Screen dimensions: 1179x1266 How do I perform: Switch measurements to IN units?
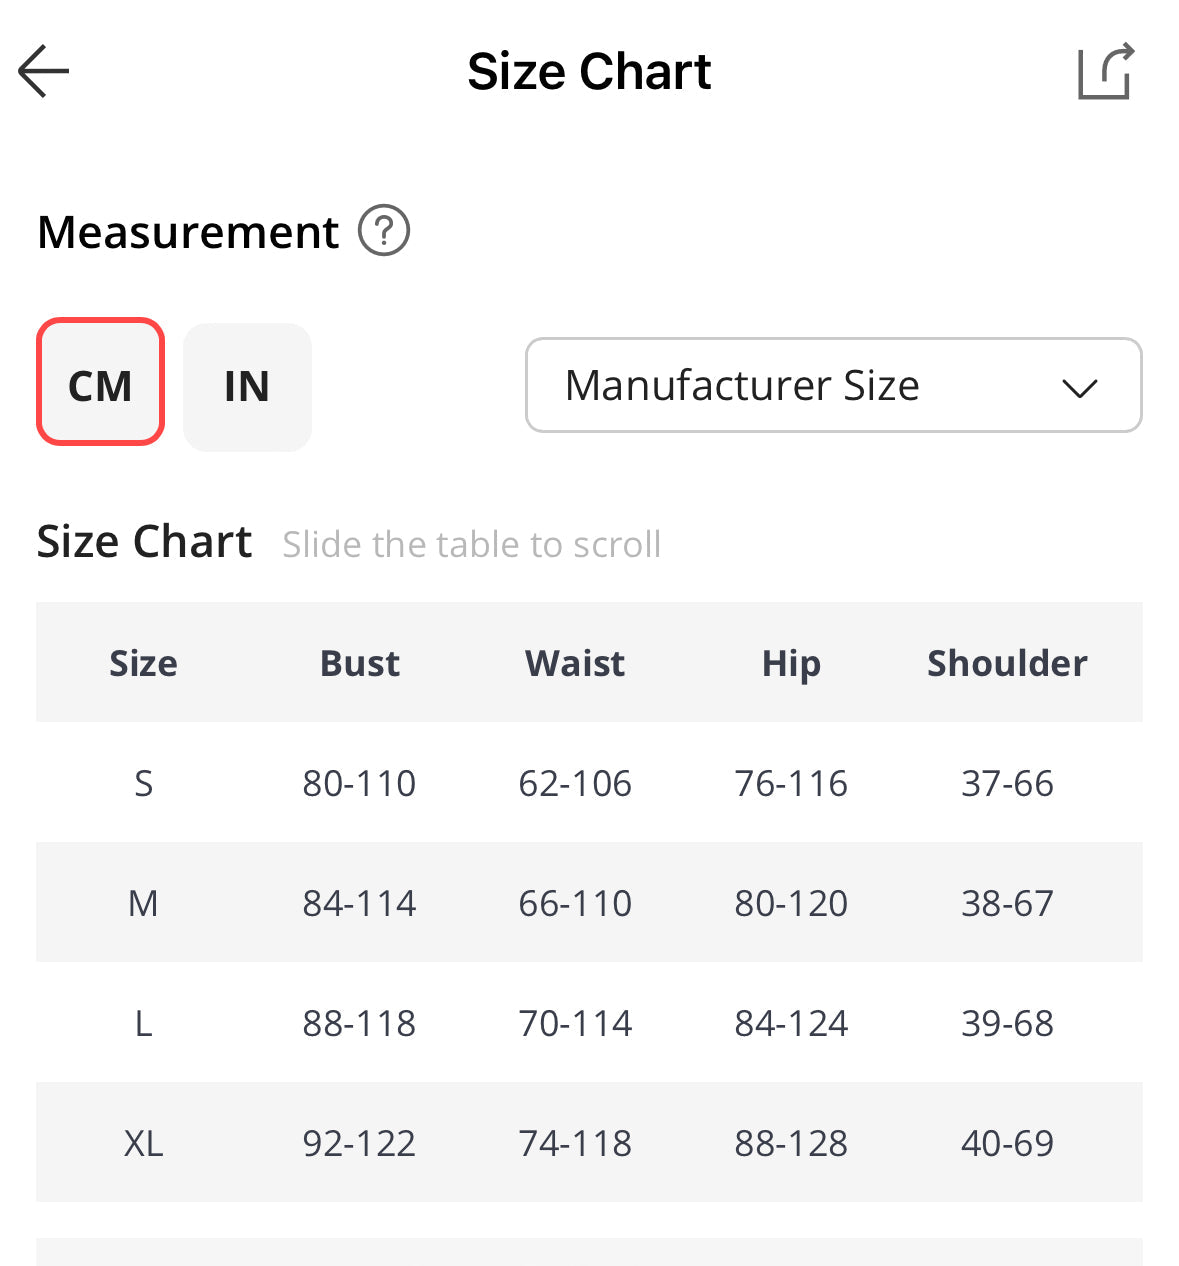(x=247, y=387)
